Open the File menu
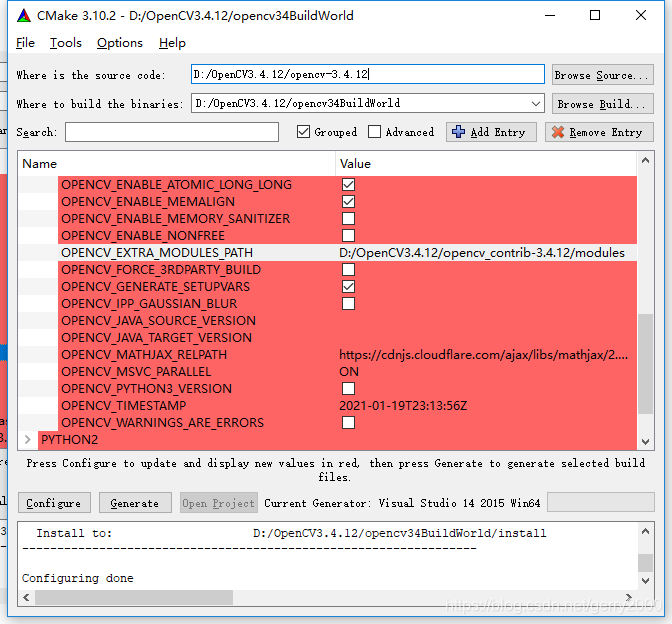The width and height of the screenshot is (672, 624). pyautogui.click(x=25, y=43)
